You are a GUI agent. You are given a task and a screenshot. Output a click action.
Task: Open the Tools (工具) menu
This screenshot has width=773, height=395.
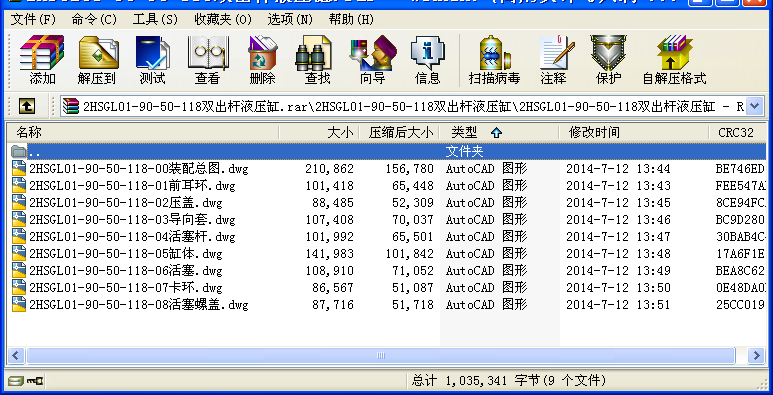point(155,20)
